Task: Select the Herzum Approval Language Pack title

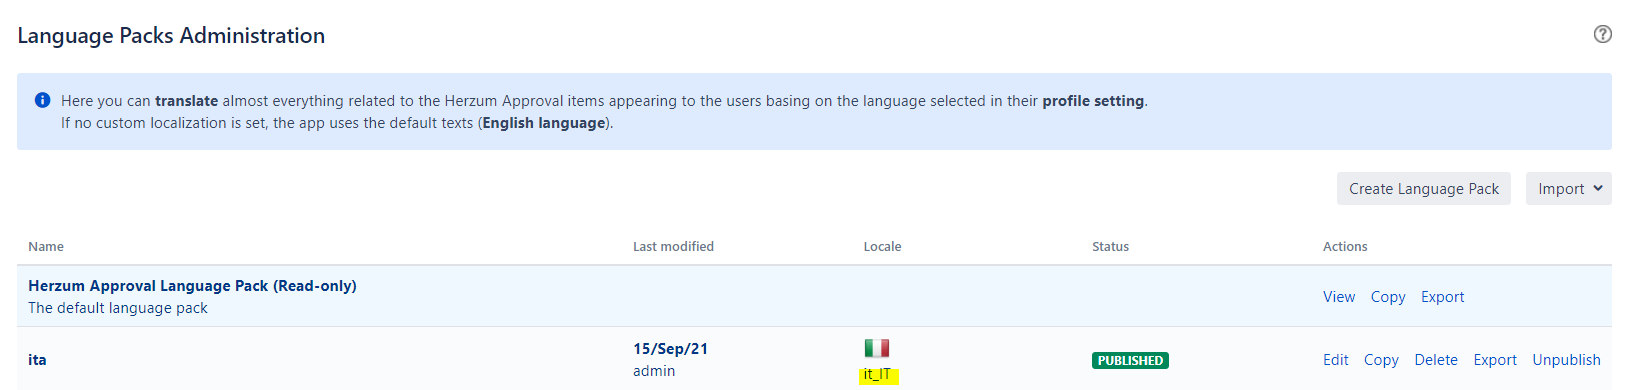Action: click(x=192, y=286)
